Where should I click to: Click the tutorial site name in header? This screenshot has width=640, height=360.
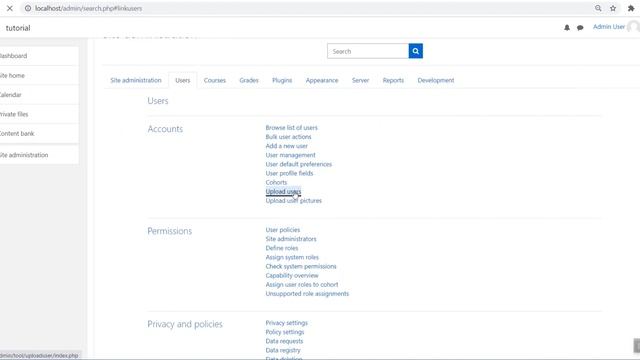18,28
